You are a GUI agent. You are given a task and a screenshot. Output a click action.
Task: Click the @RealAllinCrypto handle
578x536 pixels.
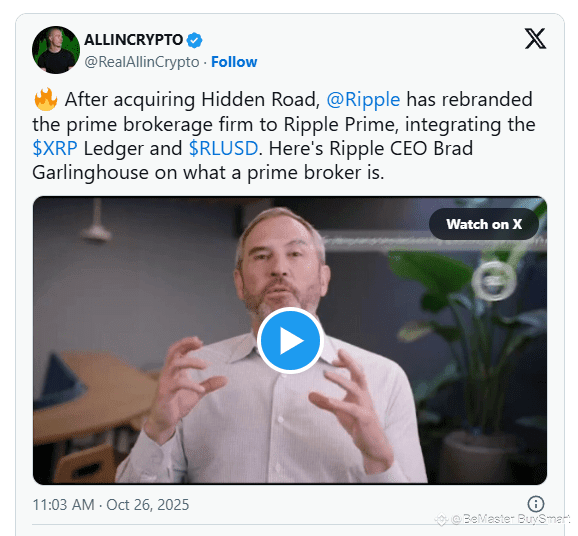(x=142, y=62)
